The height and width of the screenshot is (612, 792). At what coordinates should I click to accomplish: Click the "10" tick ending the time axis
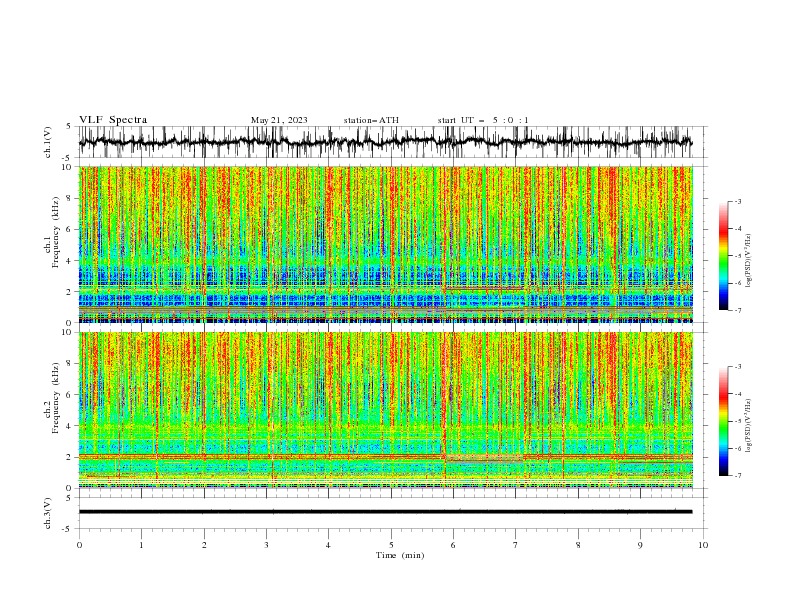tap(703, 545)
